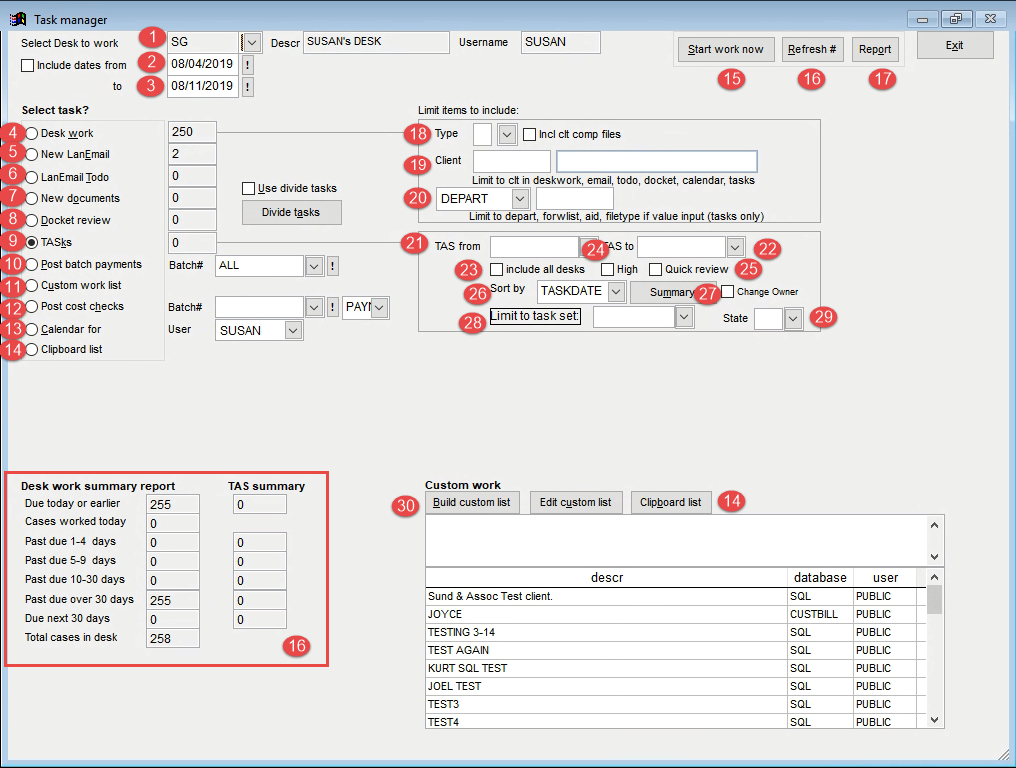
Task: Expand the DEPART dropdown
Action: (x=520, y=198)
